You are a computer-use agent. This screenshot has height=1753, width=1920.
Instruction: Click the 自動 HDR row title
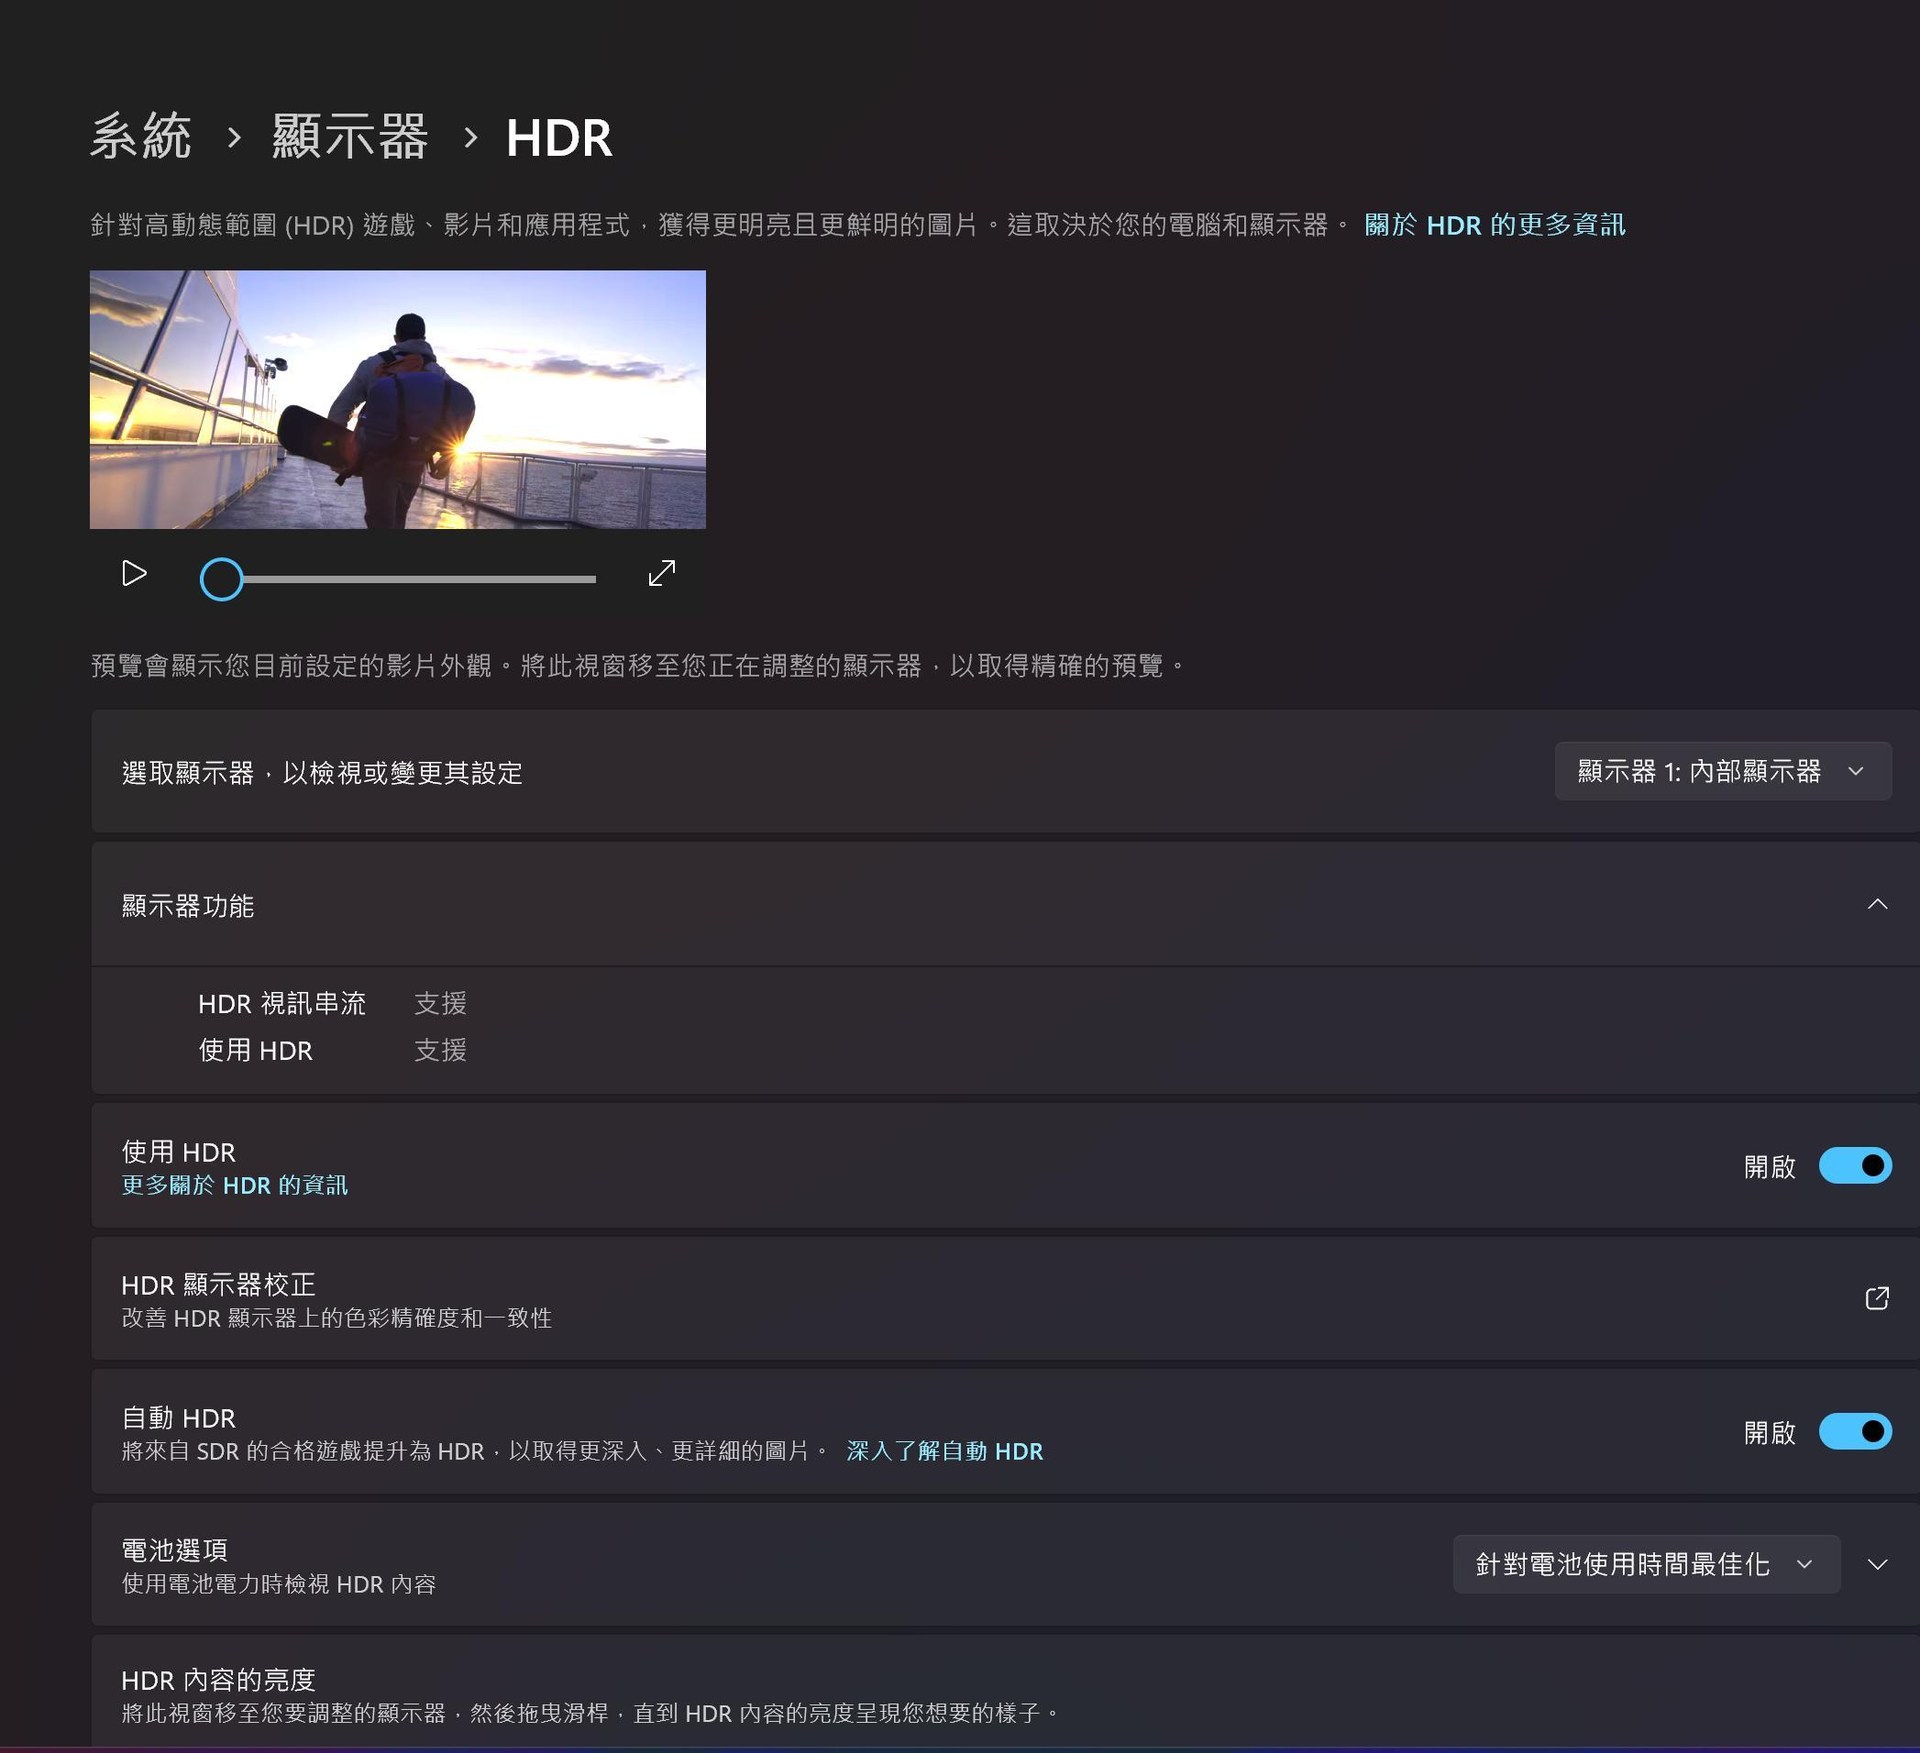coord(178,1418)
